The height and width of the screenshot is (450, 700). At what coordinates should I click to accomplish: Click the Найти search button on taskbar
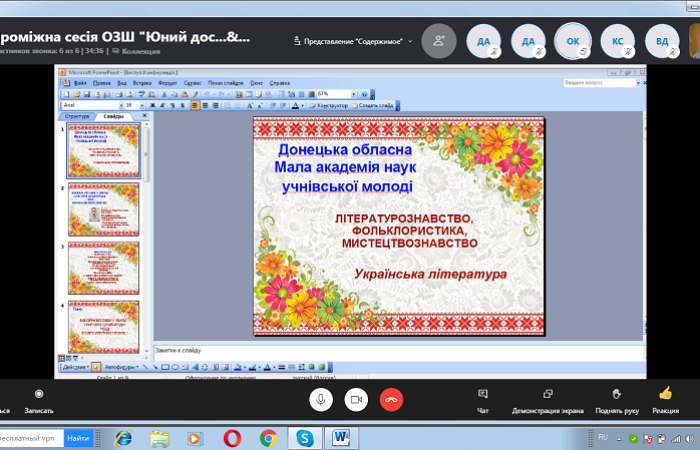(x=77, y=438)
